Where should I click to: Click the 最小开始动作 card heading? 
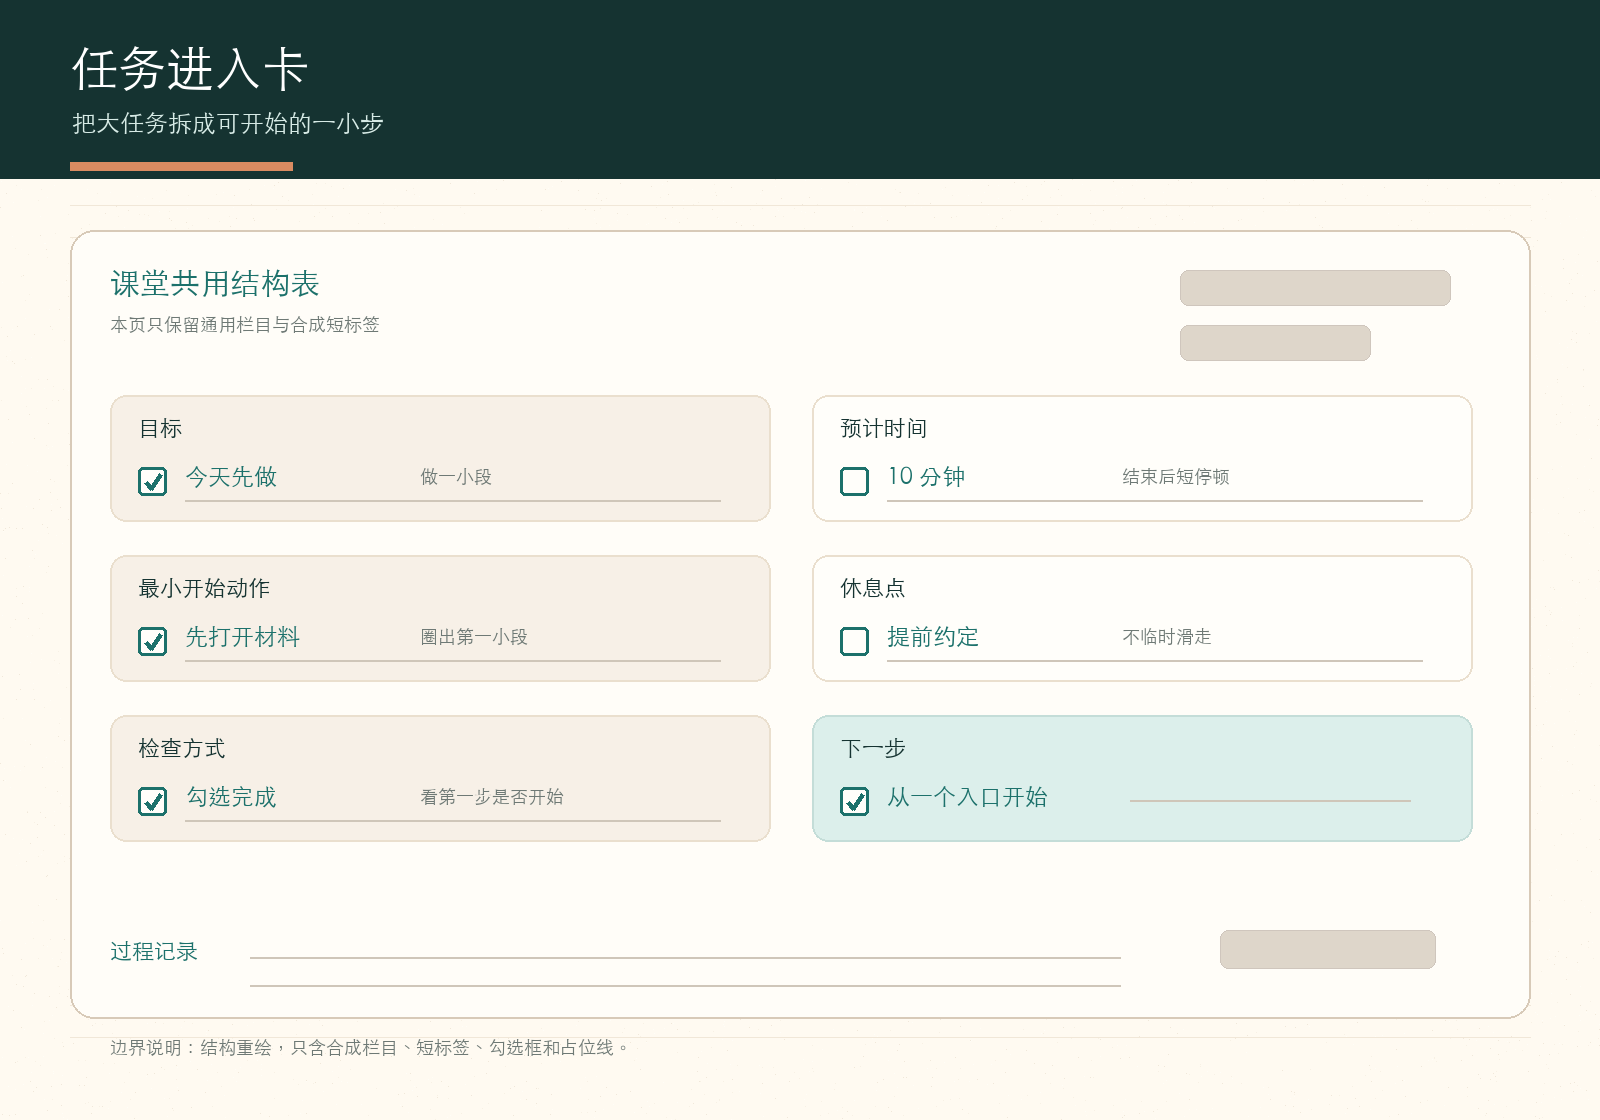(x=204, y=588)
